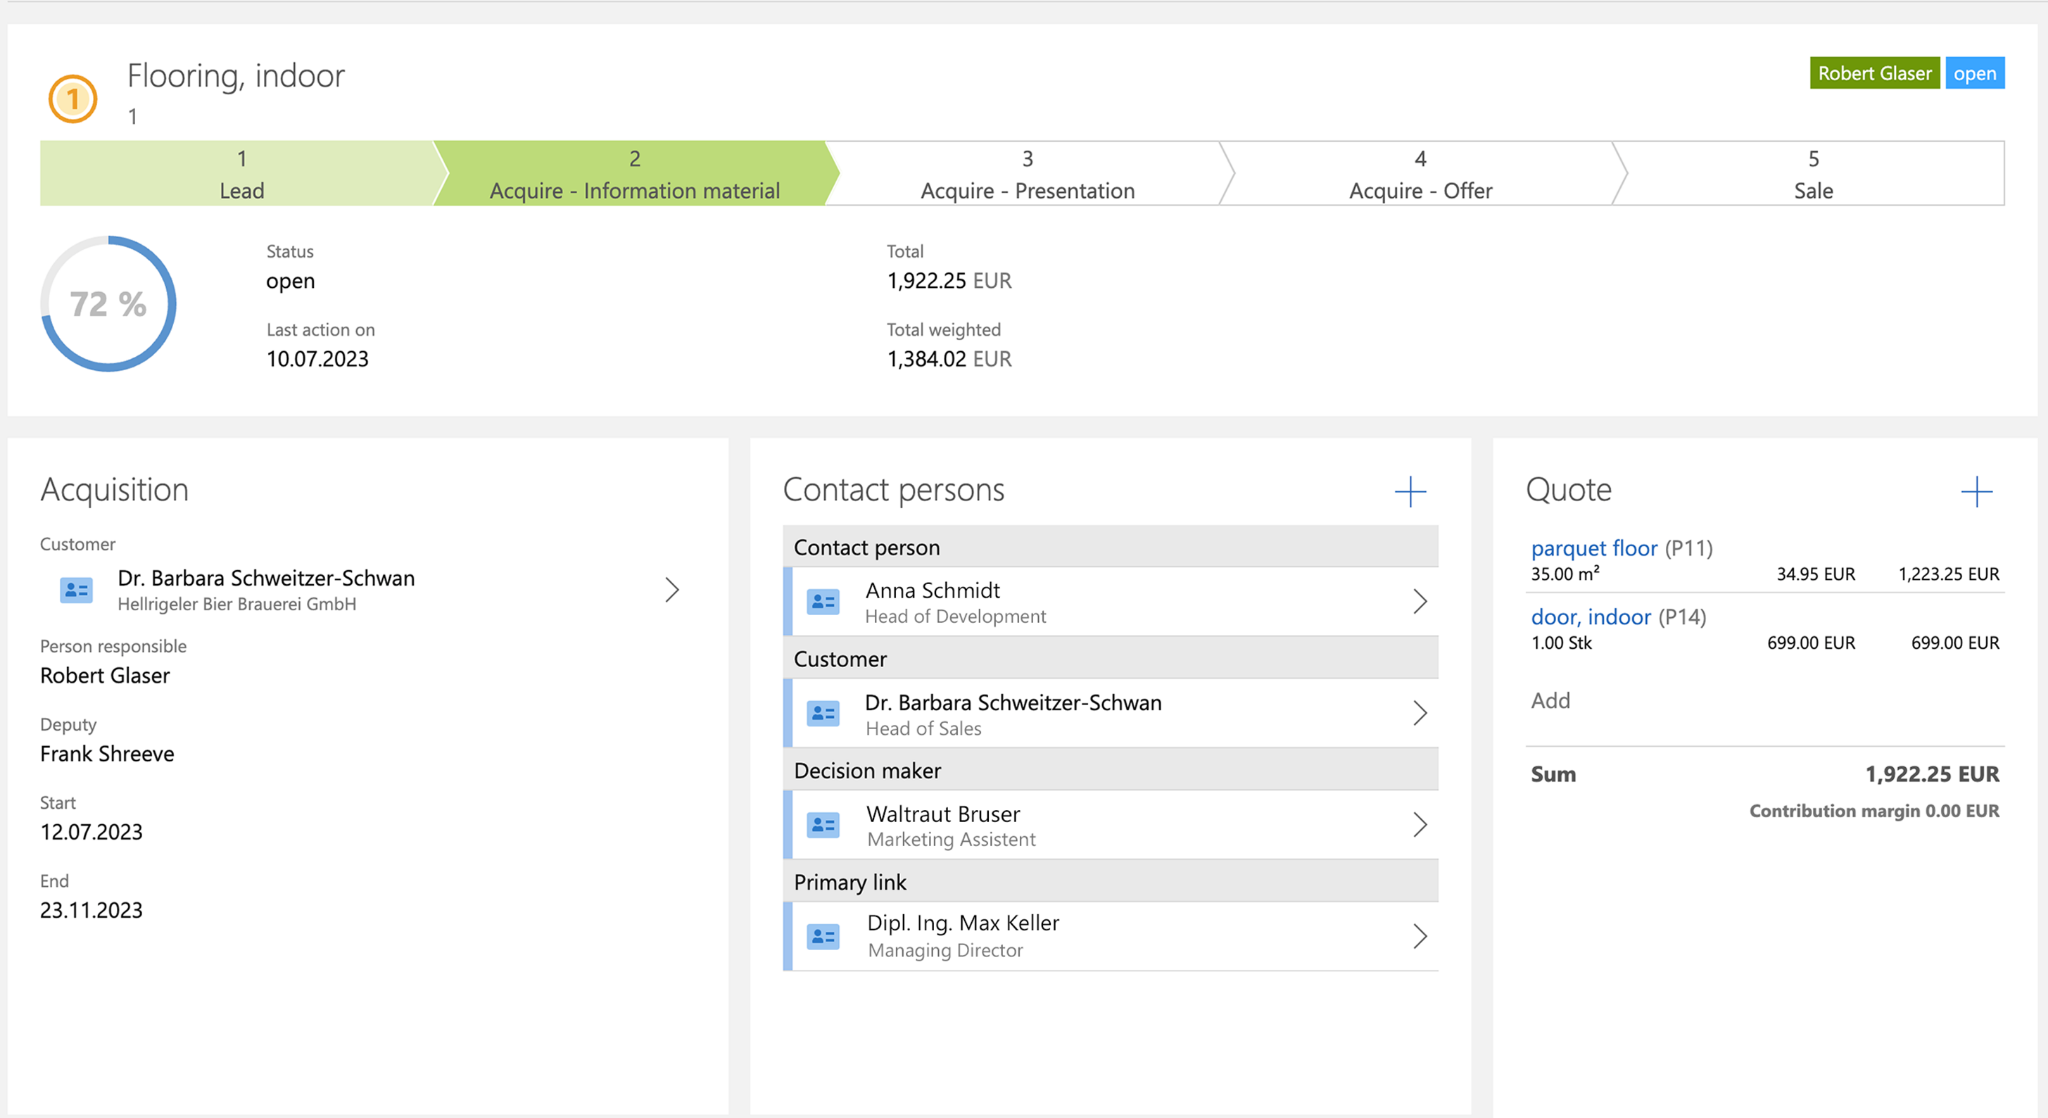Screen dimensions: 2048x1118
Task: Open the parquet floor quote item link
Action: coord(1594,548)
